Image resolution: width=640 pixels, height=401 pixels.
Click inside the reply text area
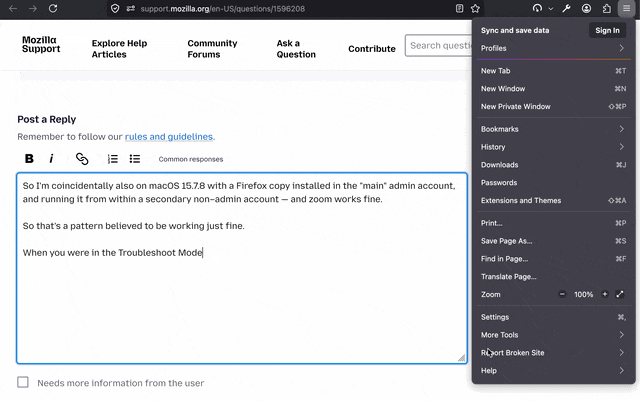[x=242, y=268]
